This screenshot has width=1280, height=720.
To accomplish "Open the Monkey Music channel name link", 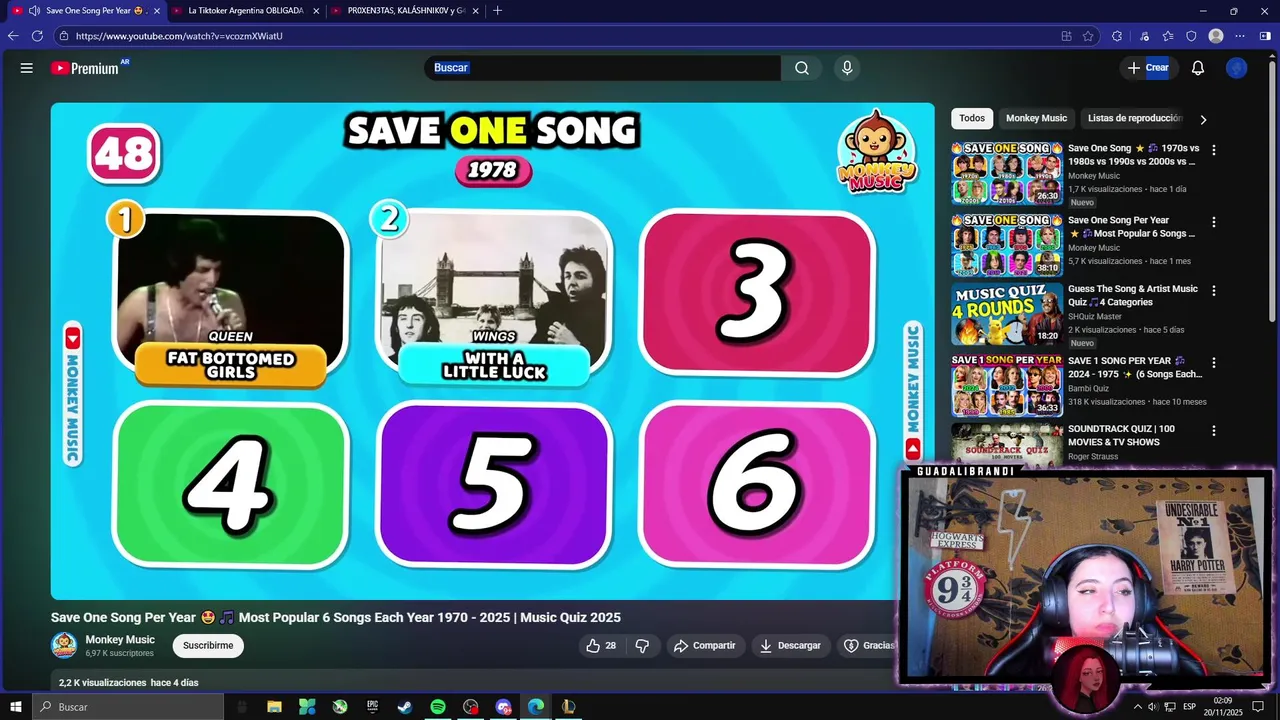I will pos(120,640).
